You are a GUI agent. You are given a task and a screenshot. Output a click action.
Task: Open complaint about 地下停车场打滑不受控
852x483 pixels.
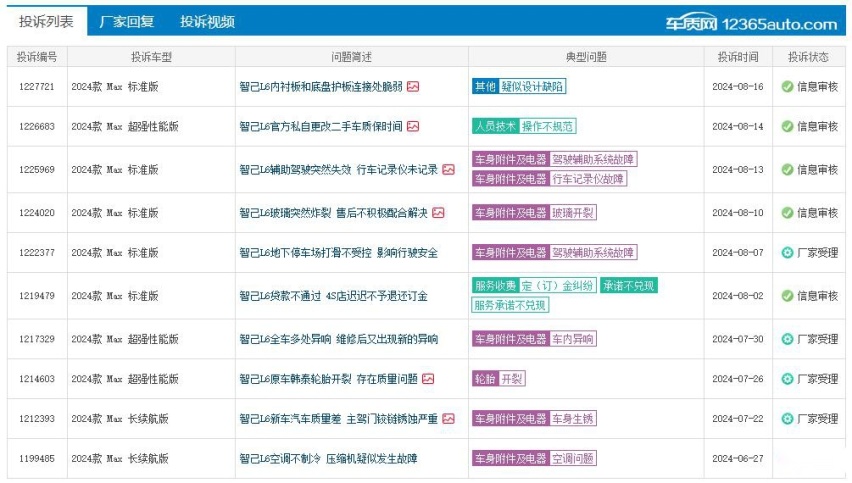pos(339,253)
